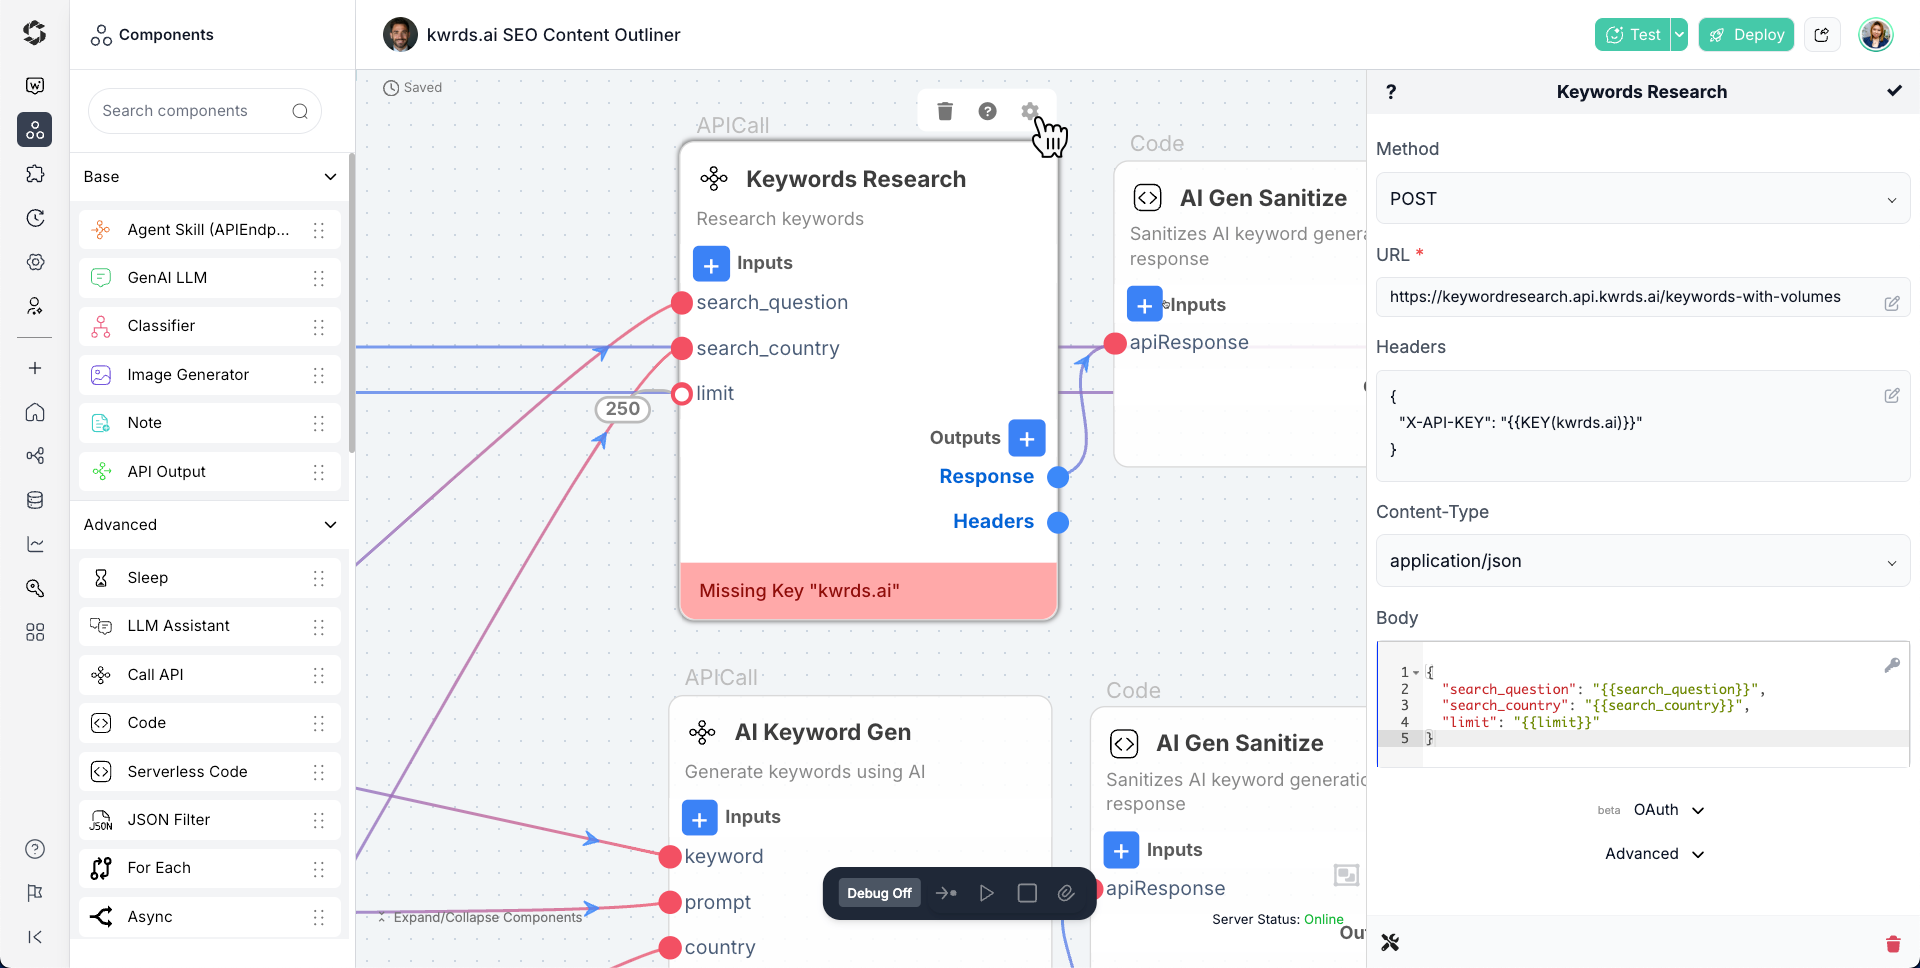Click the Missing Key kwrds.ai error banner
1920x968 pixels.
coord(868,591)
